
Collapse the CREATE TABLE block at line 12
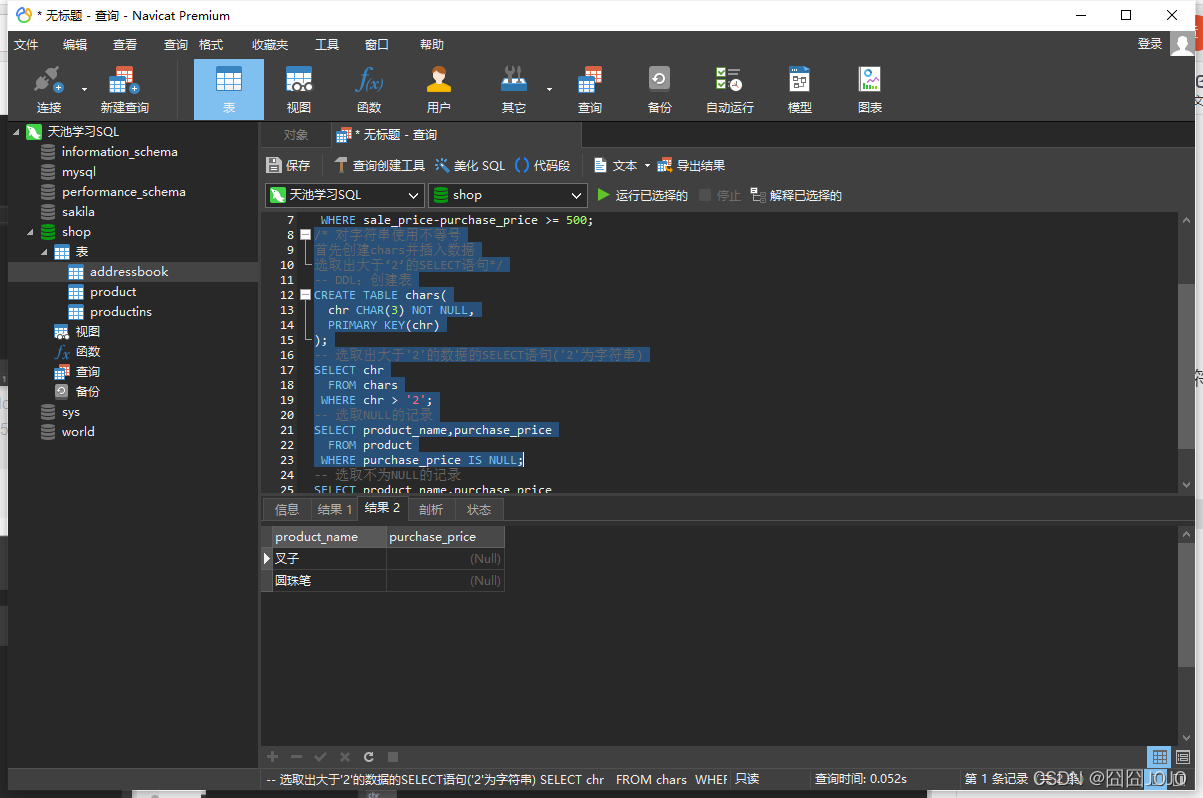[305, 295]
